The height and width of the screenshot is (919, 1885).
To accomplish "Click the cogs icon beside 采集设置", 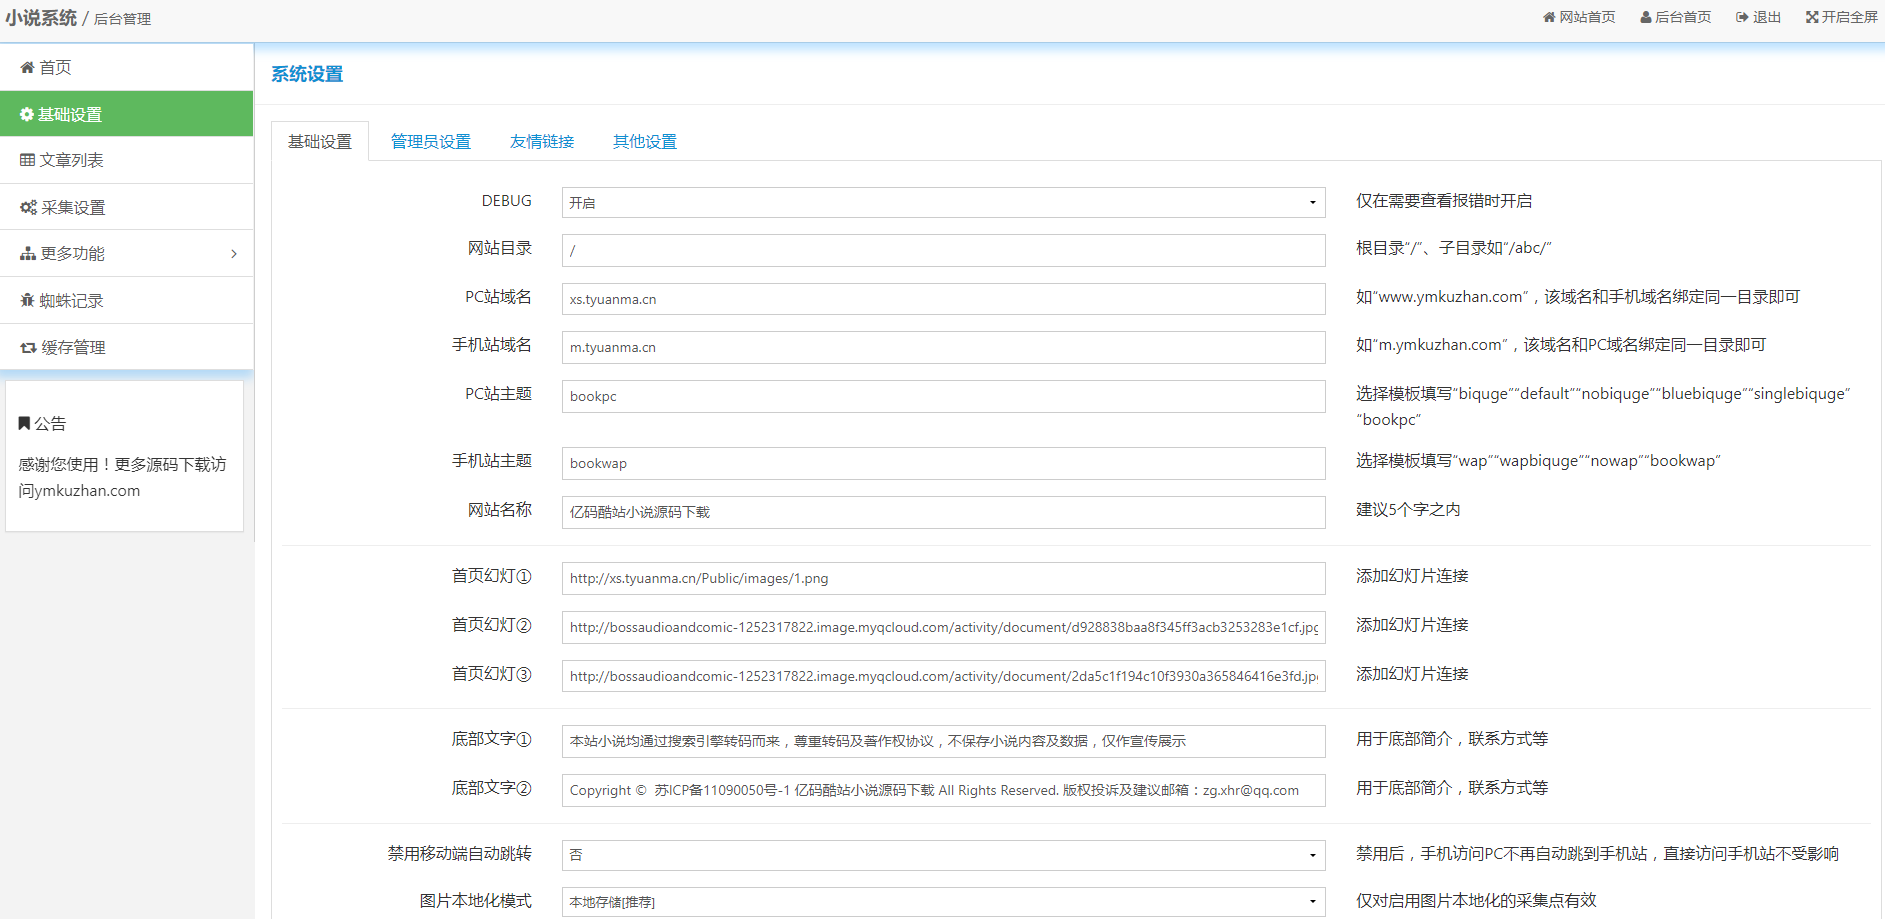I will coord(28,207).
